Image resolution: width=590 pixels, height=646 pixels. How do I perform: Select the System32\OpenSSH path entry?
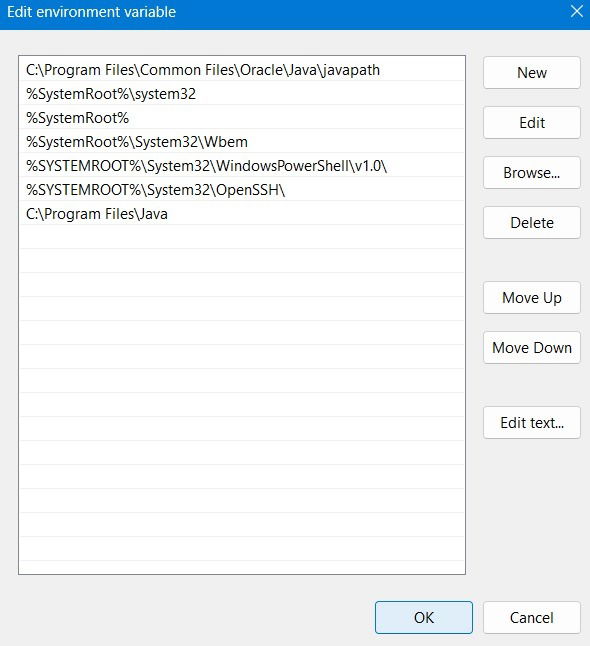[x=242, y=190]
